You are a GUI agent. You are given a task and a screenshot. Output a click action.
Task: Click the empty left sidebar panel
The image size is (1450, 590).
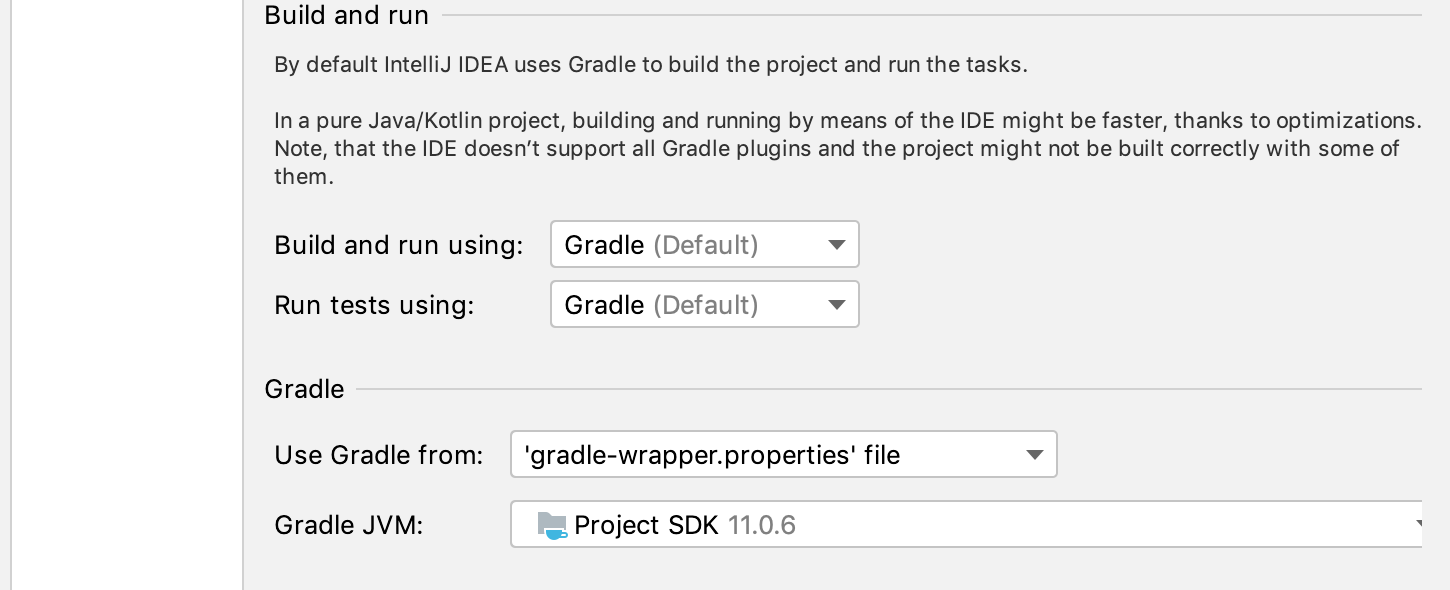(x=126, y=300)
